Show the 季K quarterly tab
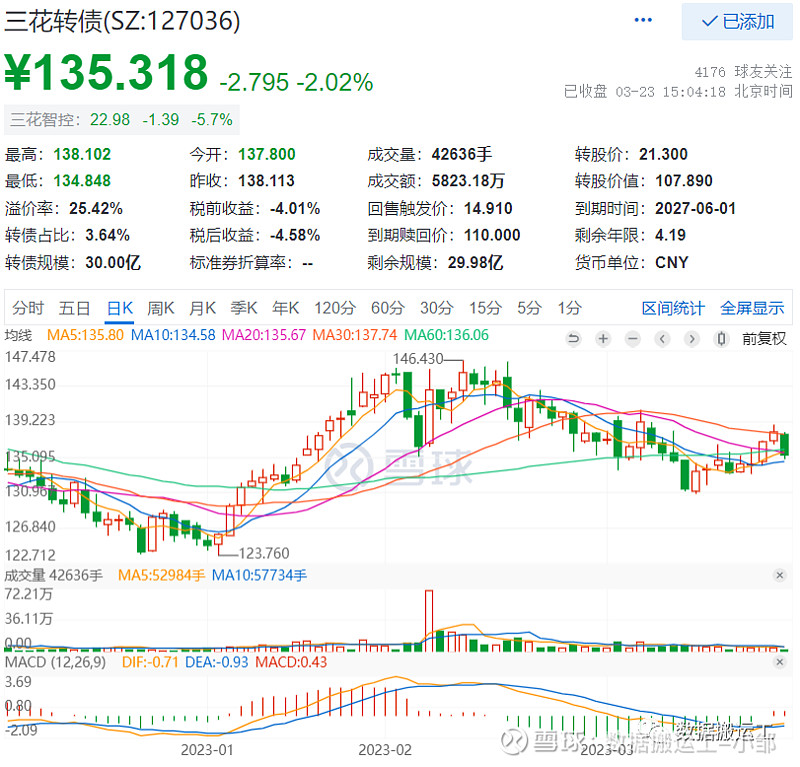The image size is (800, 767). [244, 308]
